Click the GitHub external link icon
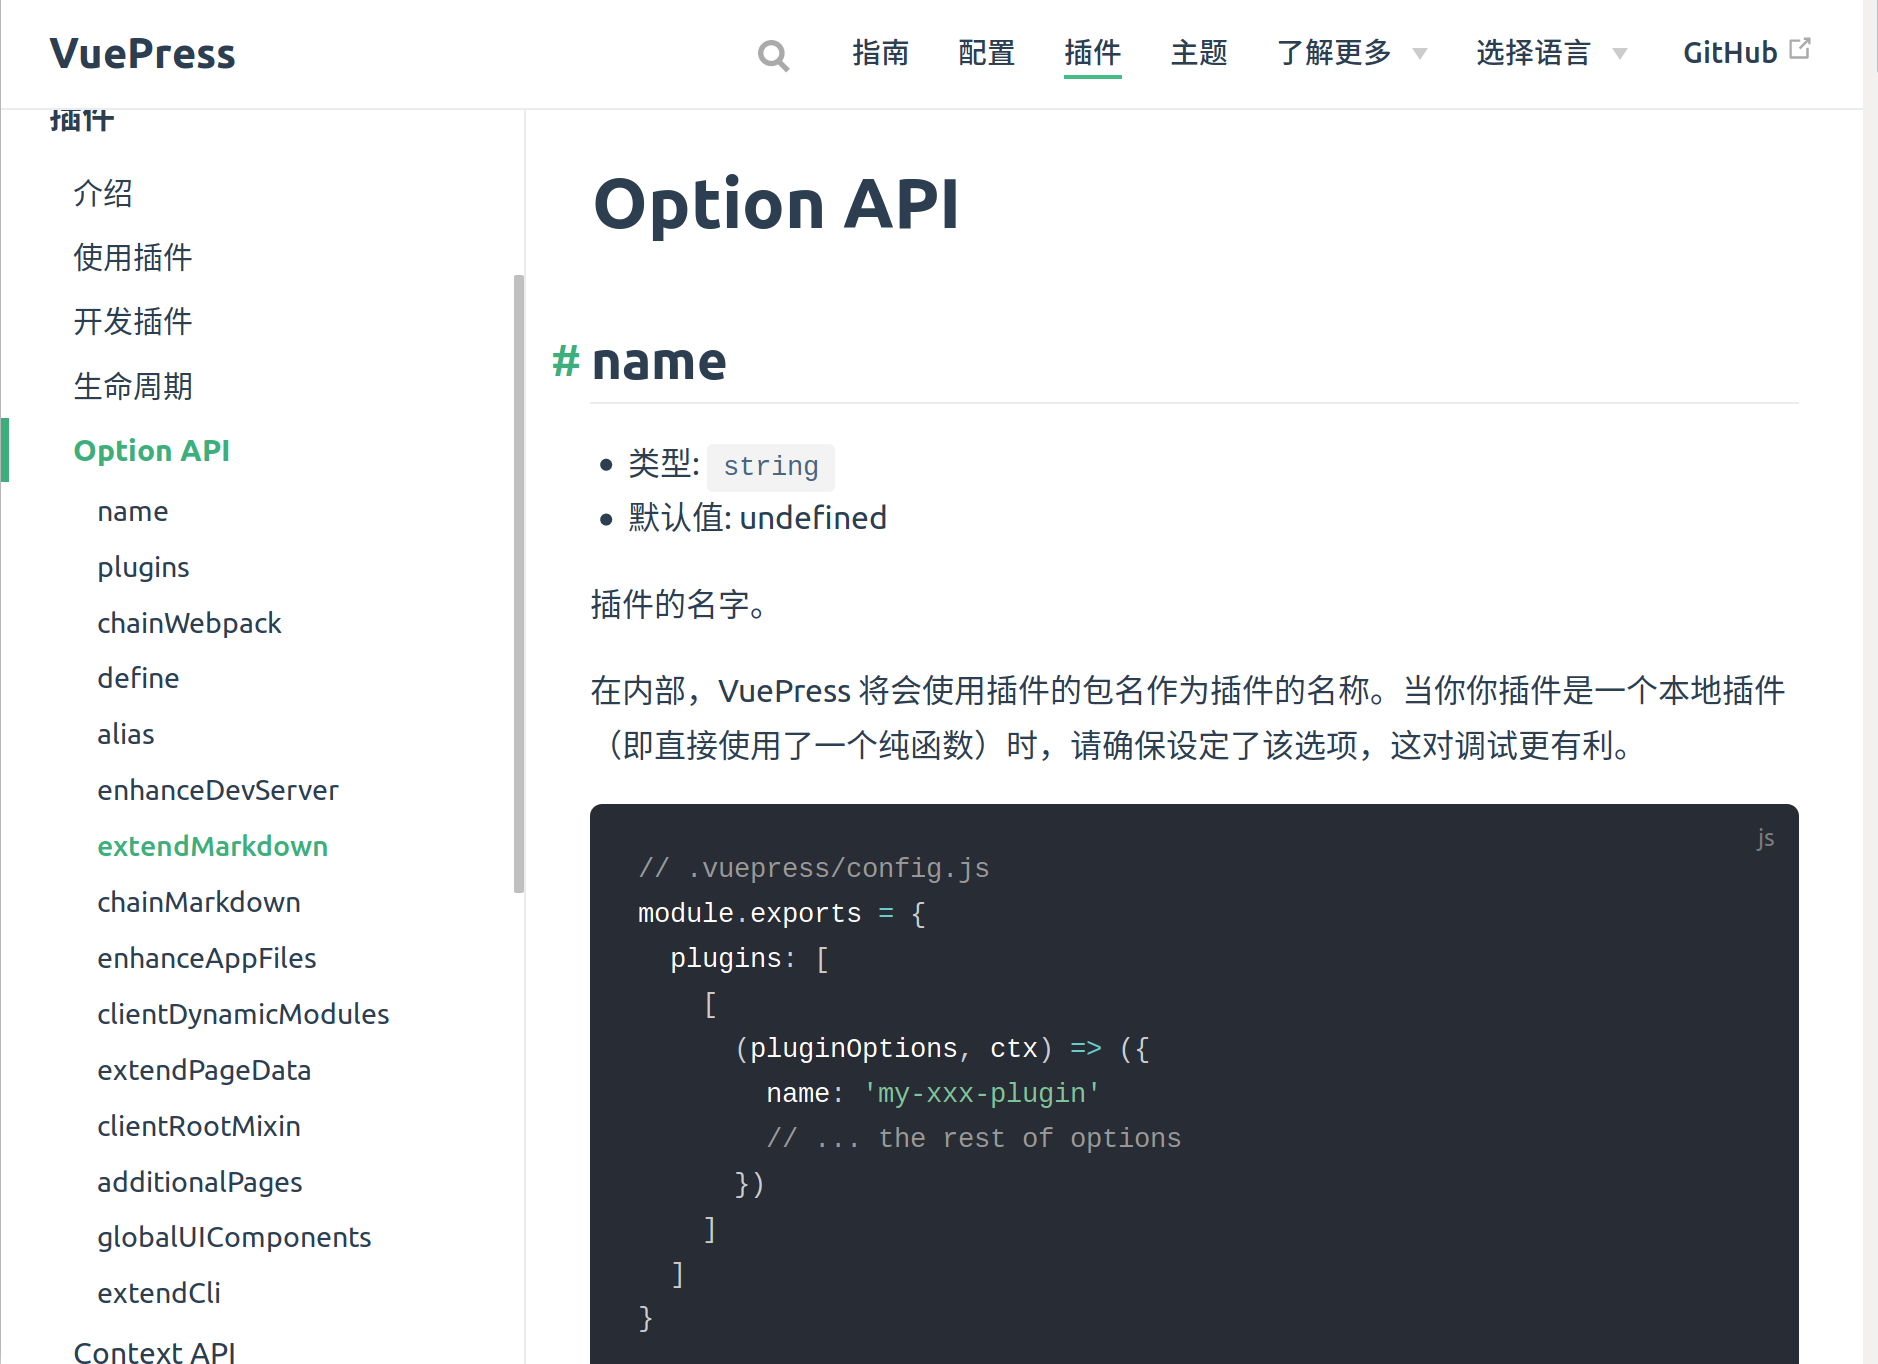Viewport: 1878px width, 1364px height. [1800, 48]
